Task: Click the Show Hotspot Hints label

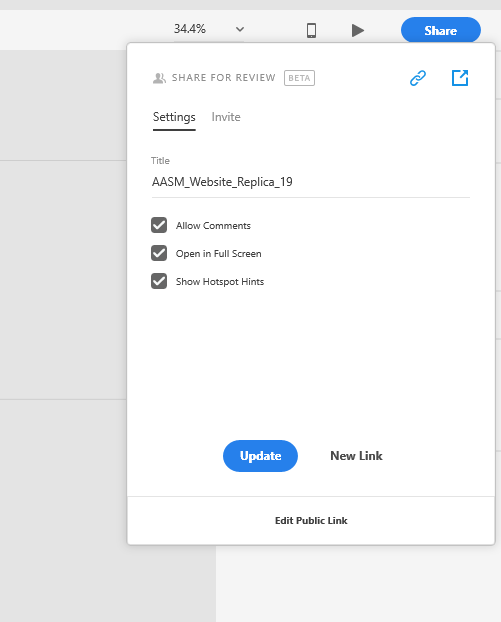Action: click(220, 282)
